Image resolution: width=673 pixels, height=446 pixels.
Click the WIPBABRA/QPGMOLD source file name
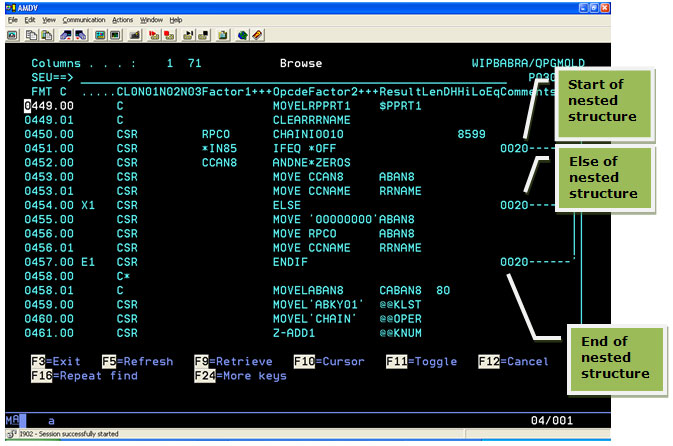(528, 63)
